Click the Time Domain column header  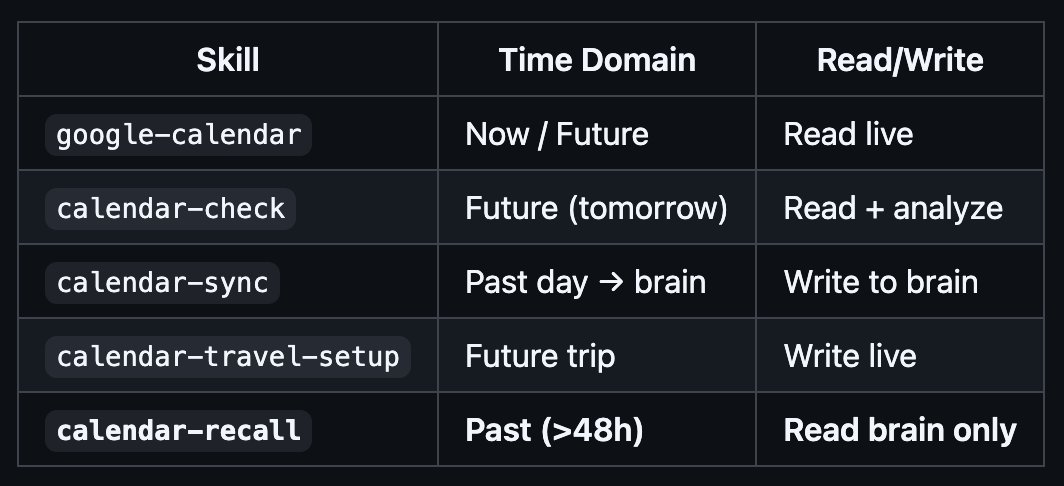(597, 60)
